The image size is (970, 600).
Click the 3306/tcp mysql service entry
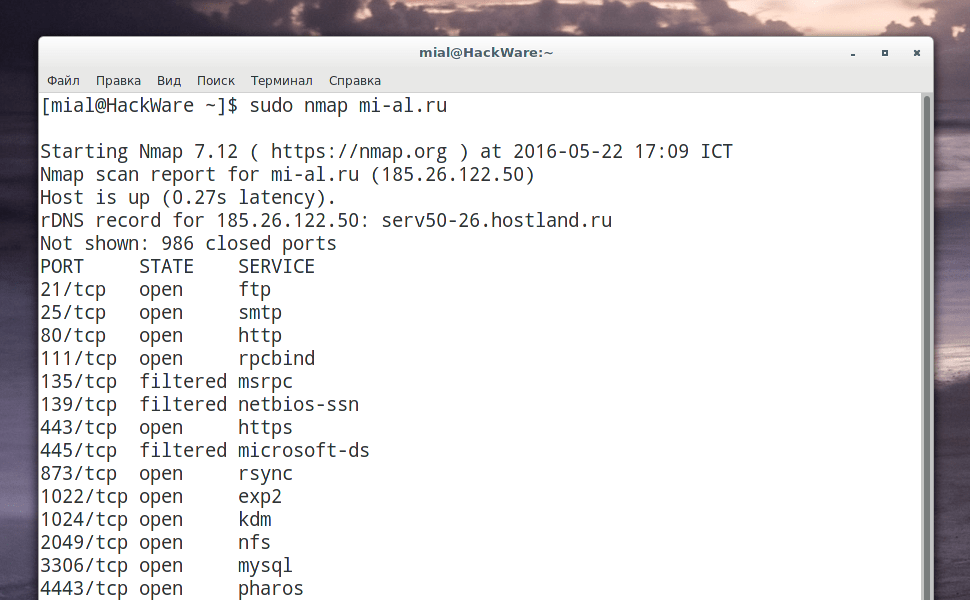pyautogui.click(x=170, y=565)
